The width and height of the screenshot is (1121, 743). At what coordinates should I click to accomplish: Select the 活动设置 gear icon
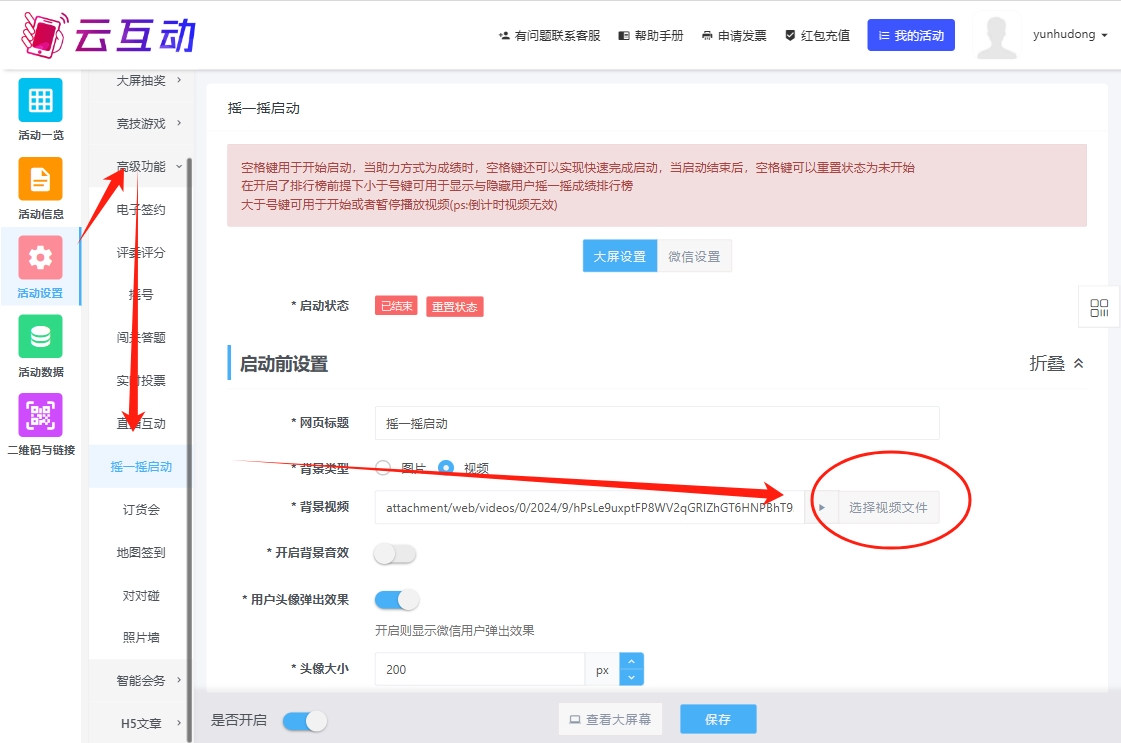(40, 258)
